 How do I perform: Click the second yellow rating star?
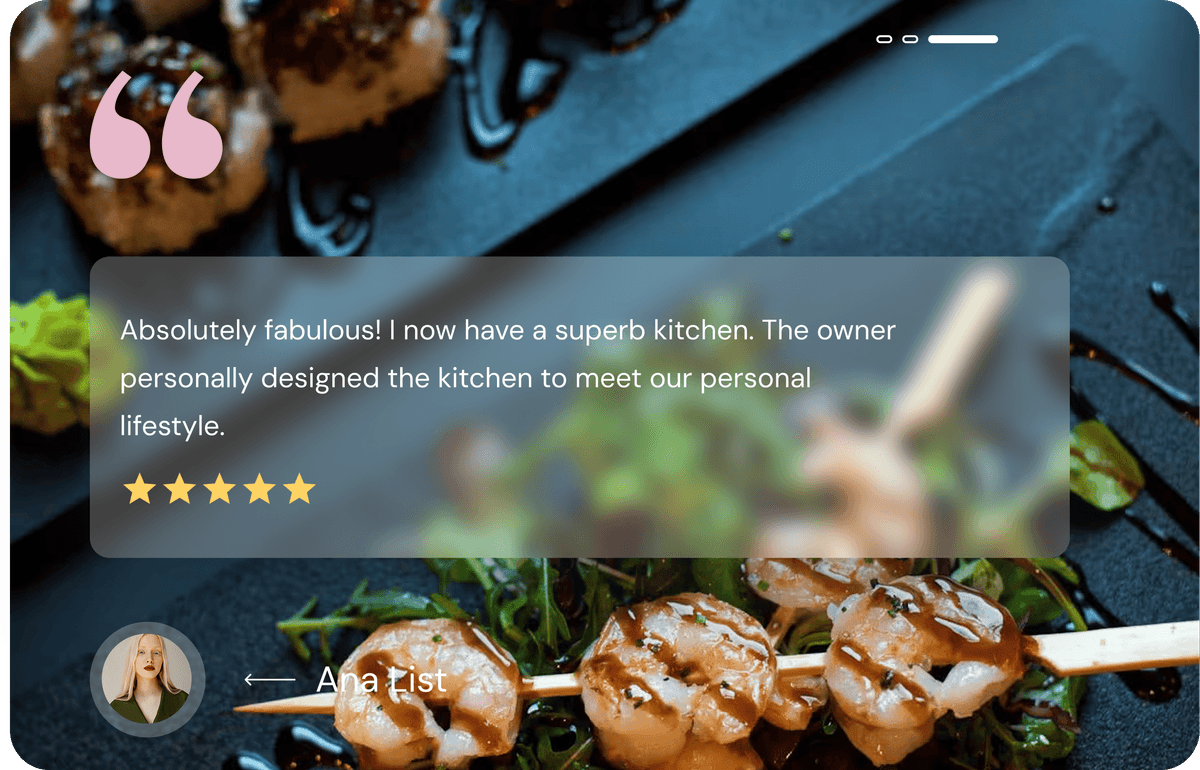pos(179,489)
